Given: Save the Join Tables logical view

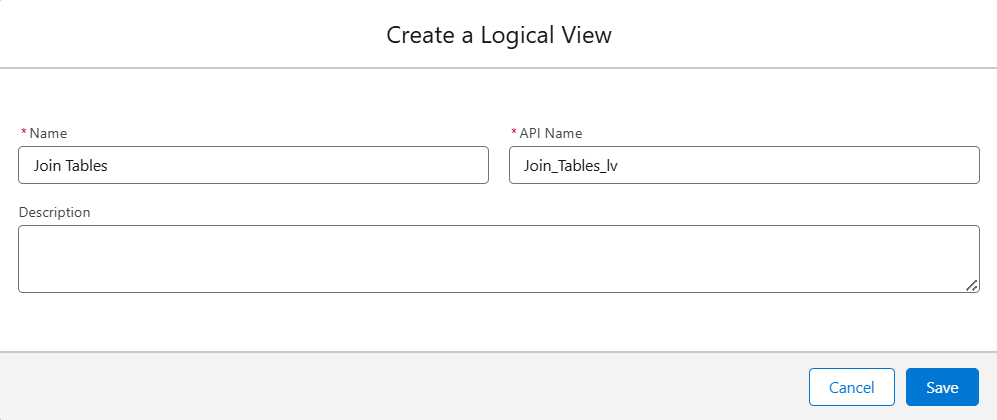Looking at the screenshot, I should click(942, 387).
